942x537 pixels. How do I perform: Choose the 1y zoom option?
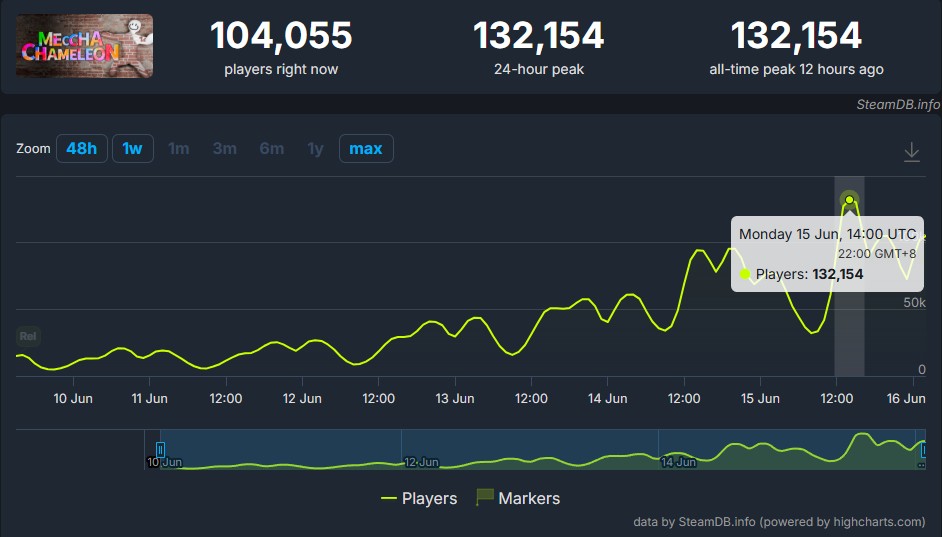(x=315, y=148)
